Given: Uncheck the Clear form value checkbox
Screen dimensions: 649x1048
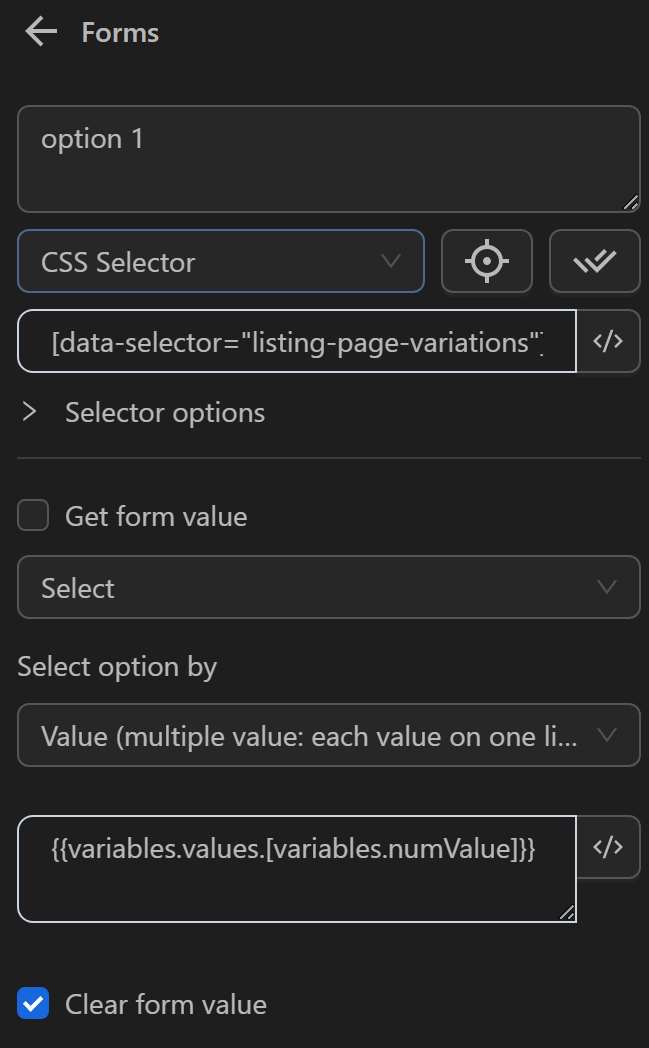Looking at the screenshot, I should (33, 1004).
